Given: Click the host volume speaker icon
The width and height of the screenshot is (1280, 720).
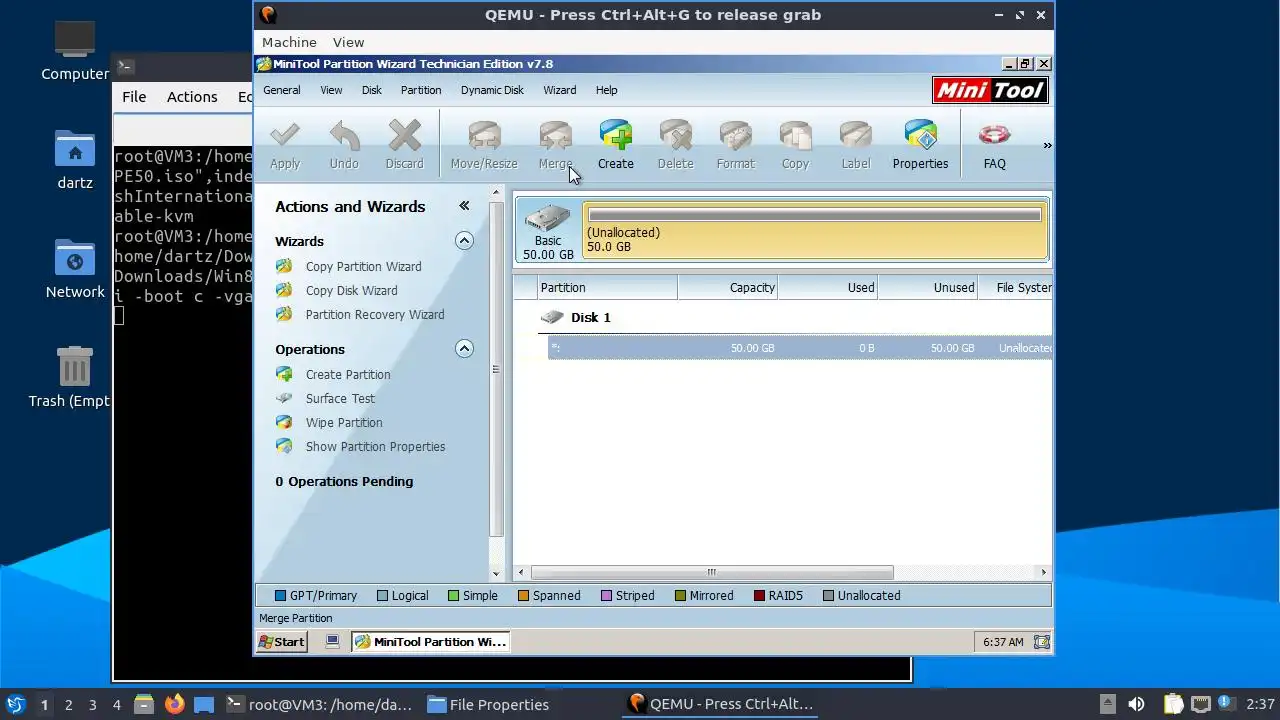Looking at the screenshot, I should coord(1136,704).
